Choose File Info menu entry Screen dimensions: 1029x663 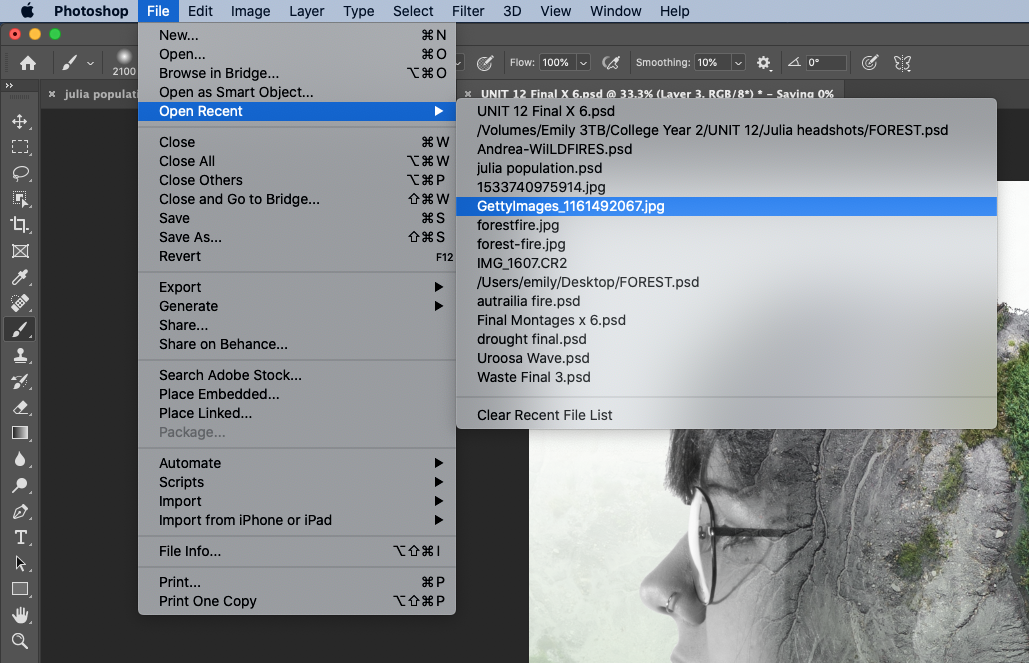[x=297, y=551]
